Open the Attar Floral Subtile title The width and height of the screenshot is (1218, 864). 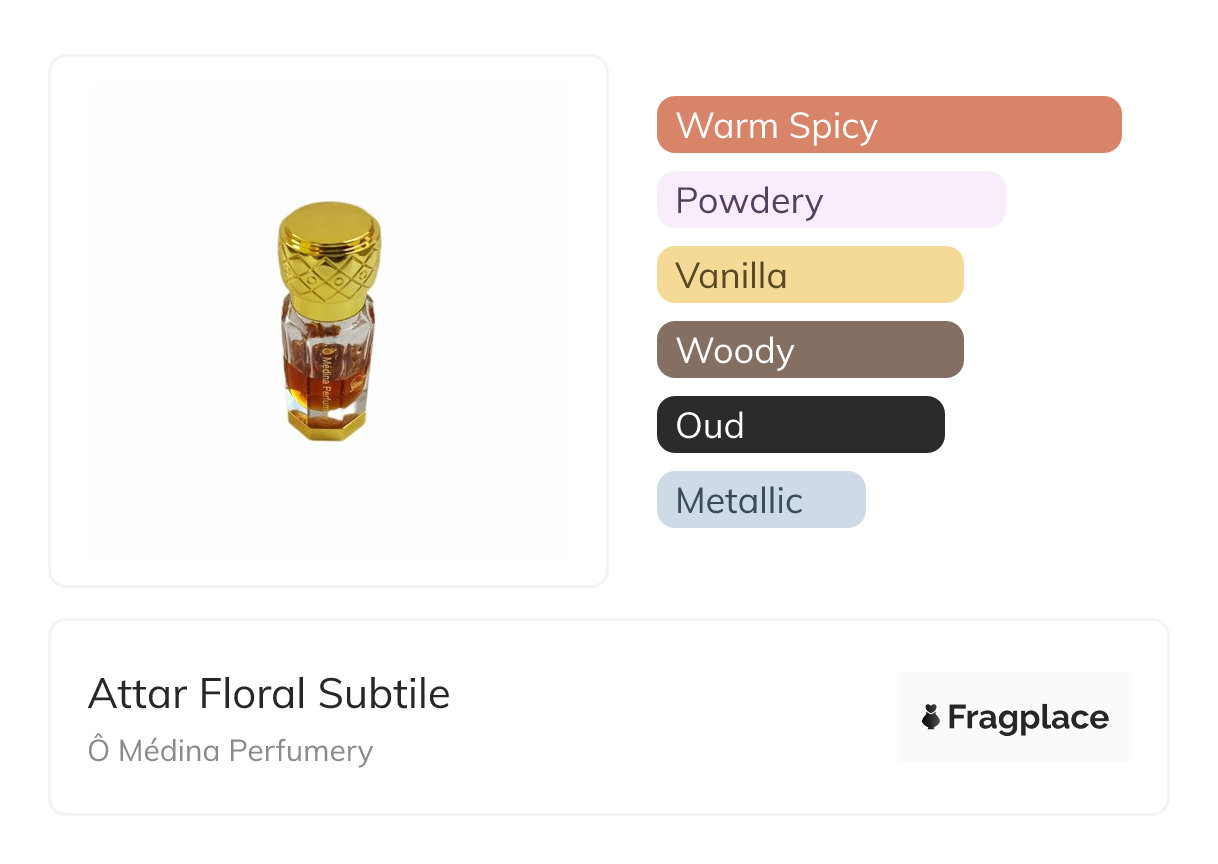click(269, 694)
